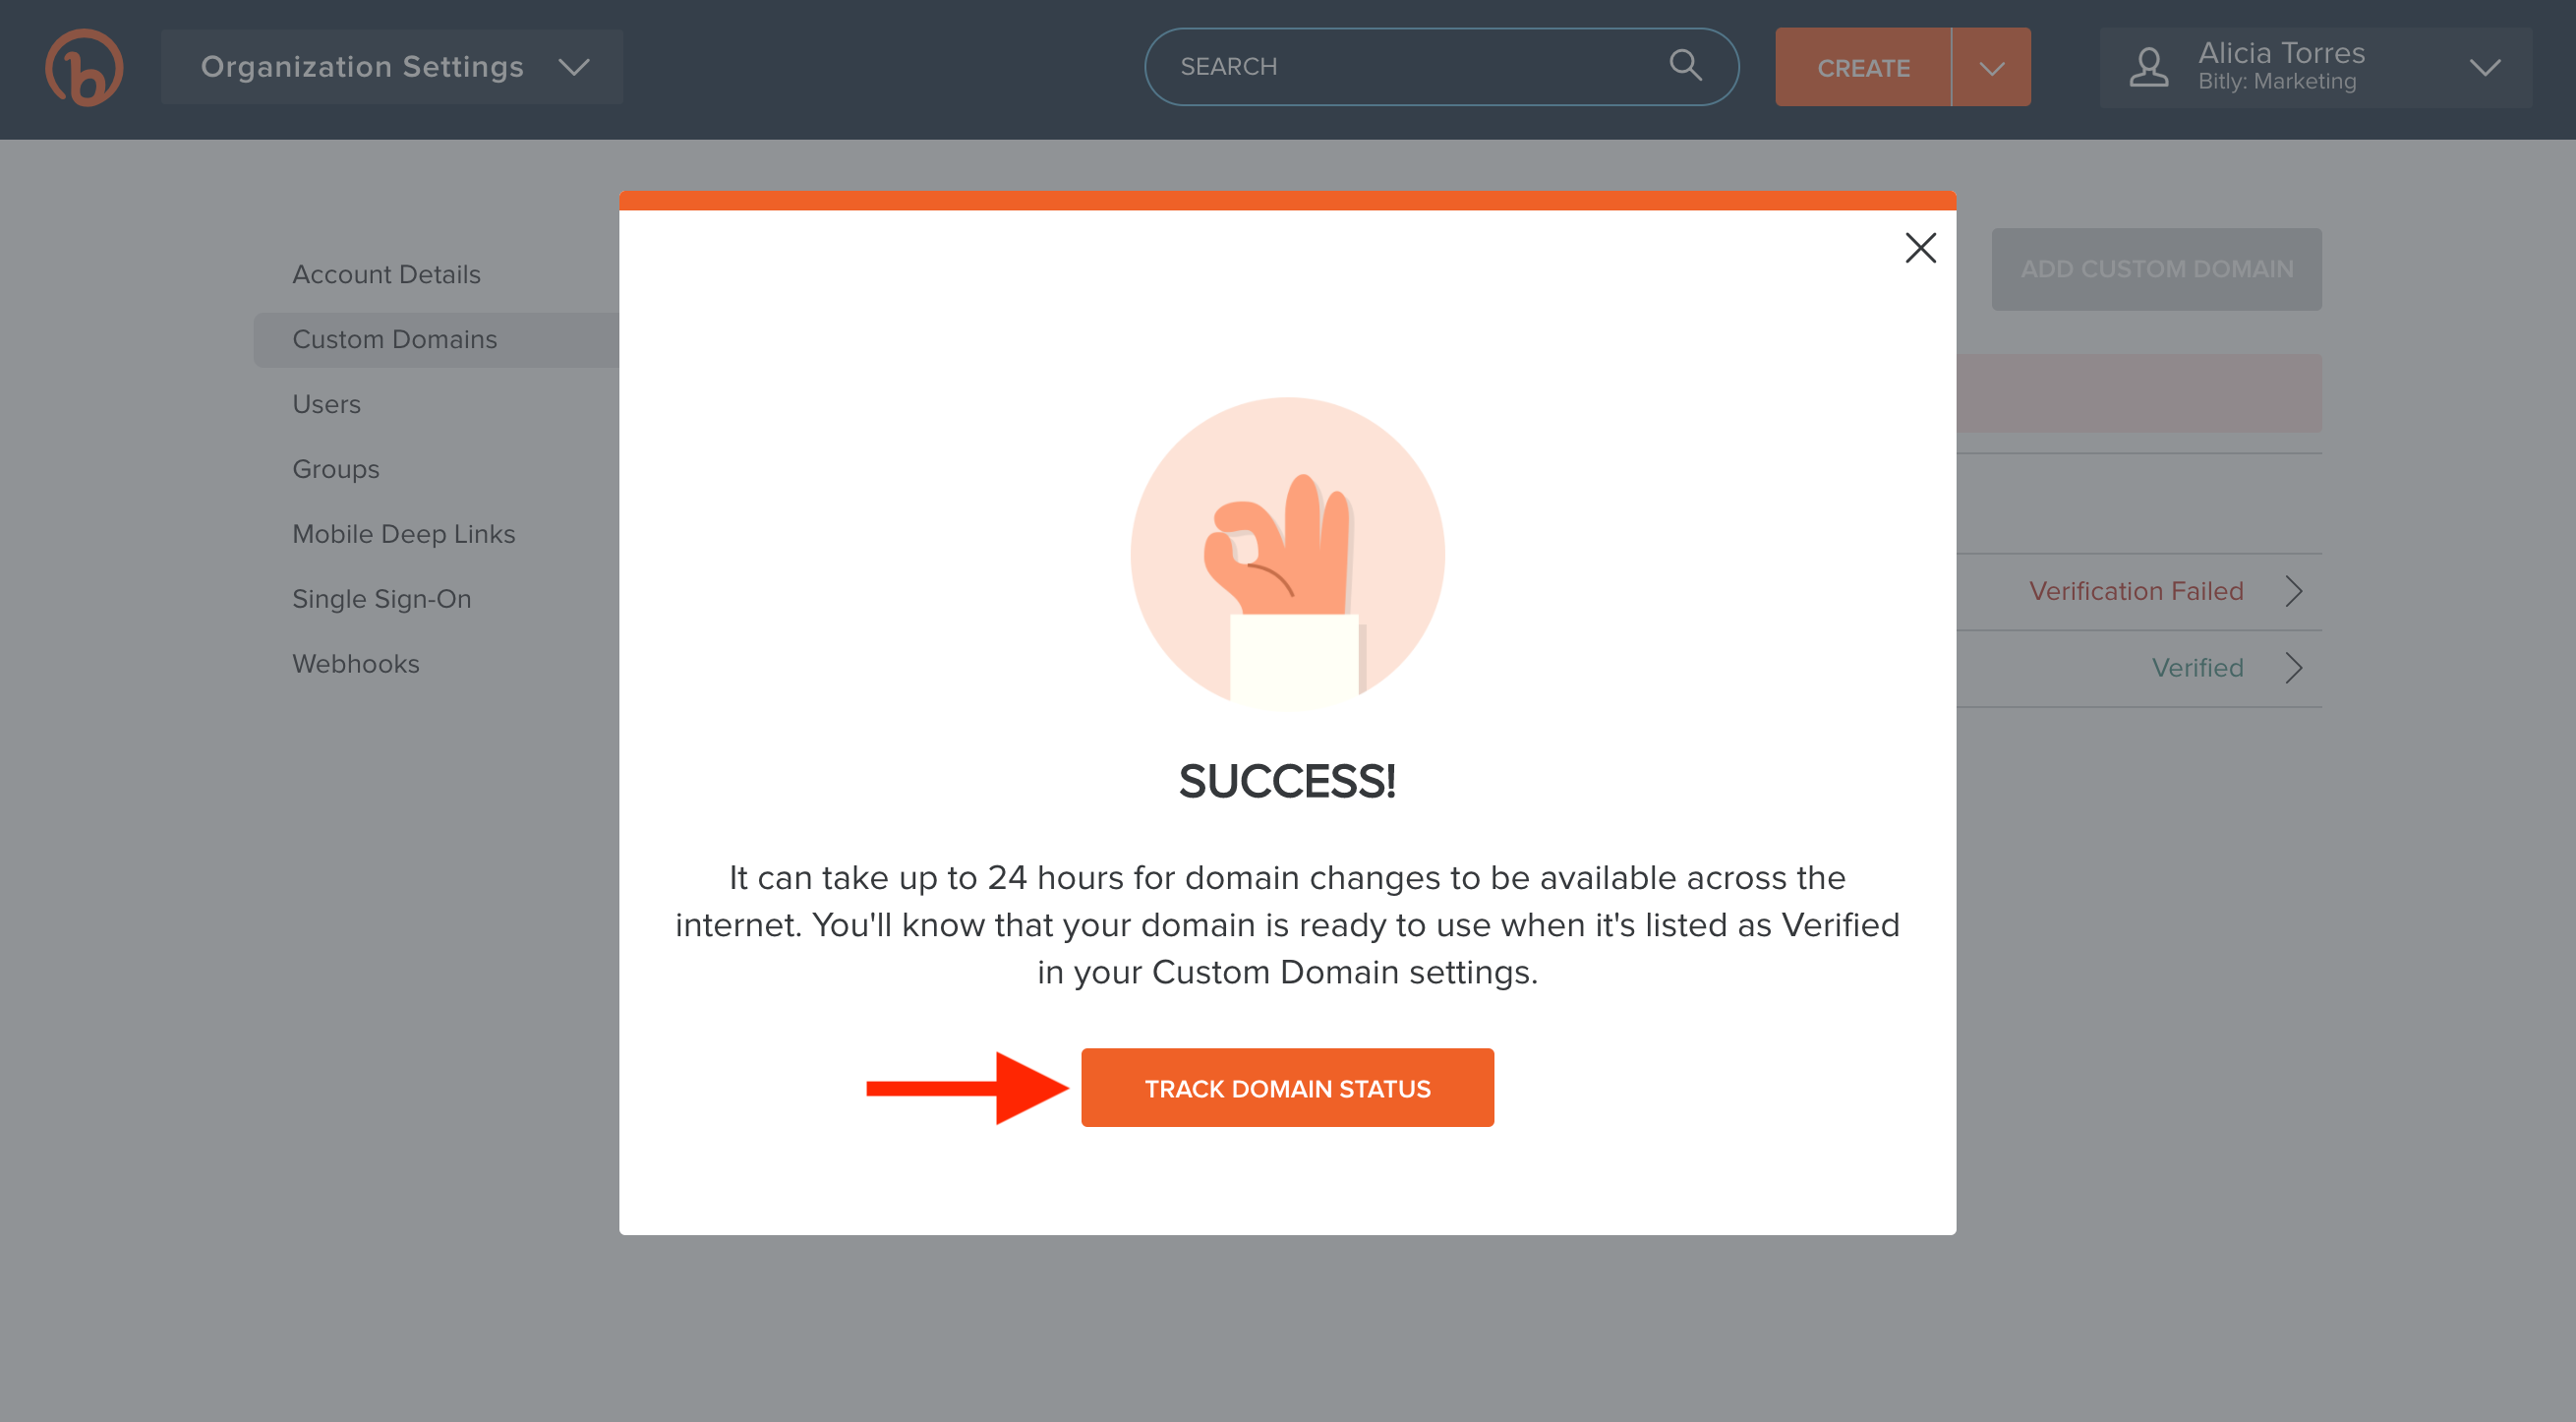Viewport: 2576px width, 1422px height.
Task: Click the search bar icon
Action: (1683, 67)
